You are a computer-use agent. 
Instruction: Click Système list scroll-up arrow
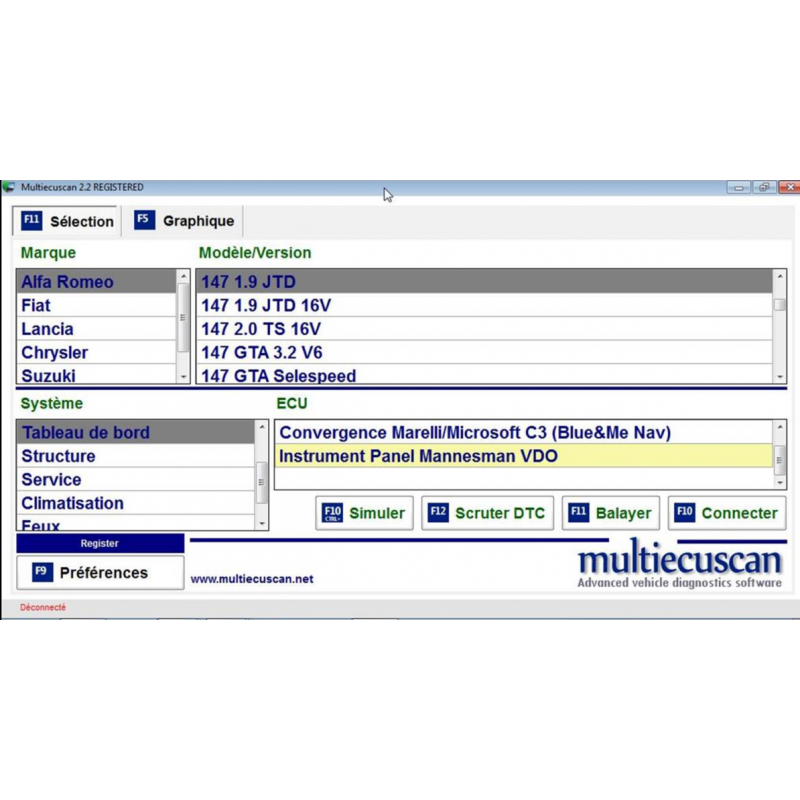click(x=262, y=427)
